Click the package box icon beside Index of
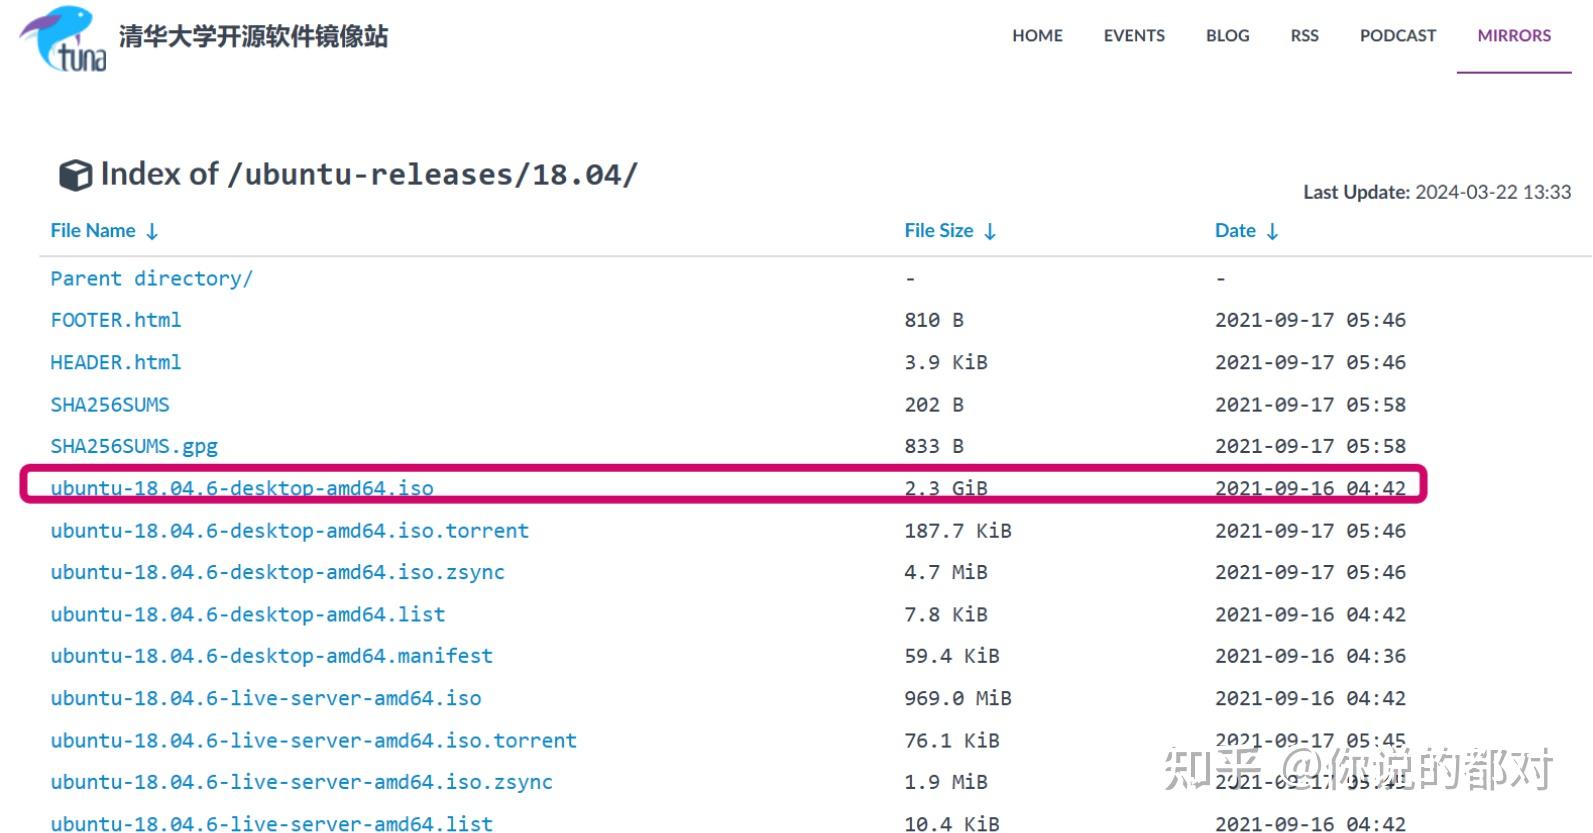The image size is (1593, 833). click(x=76, y=175)
